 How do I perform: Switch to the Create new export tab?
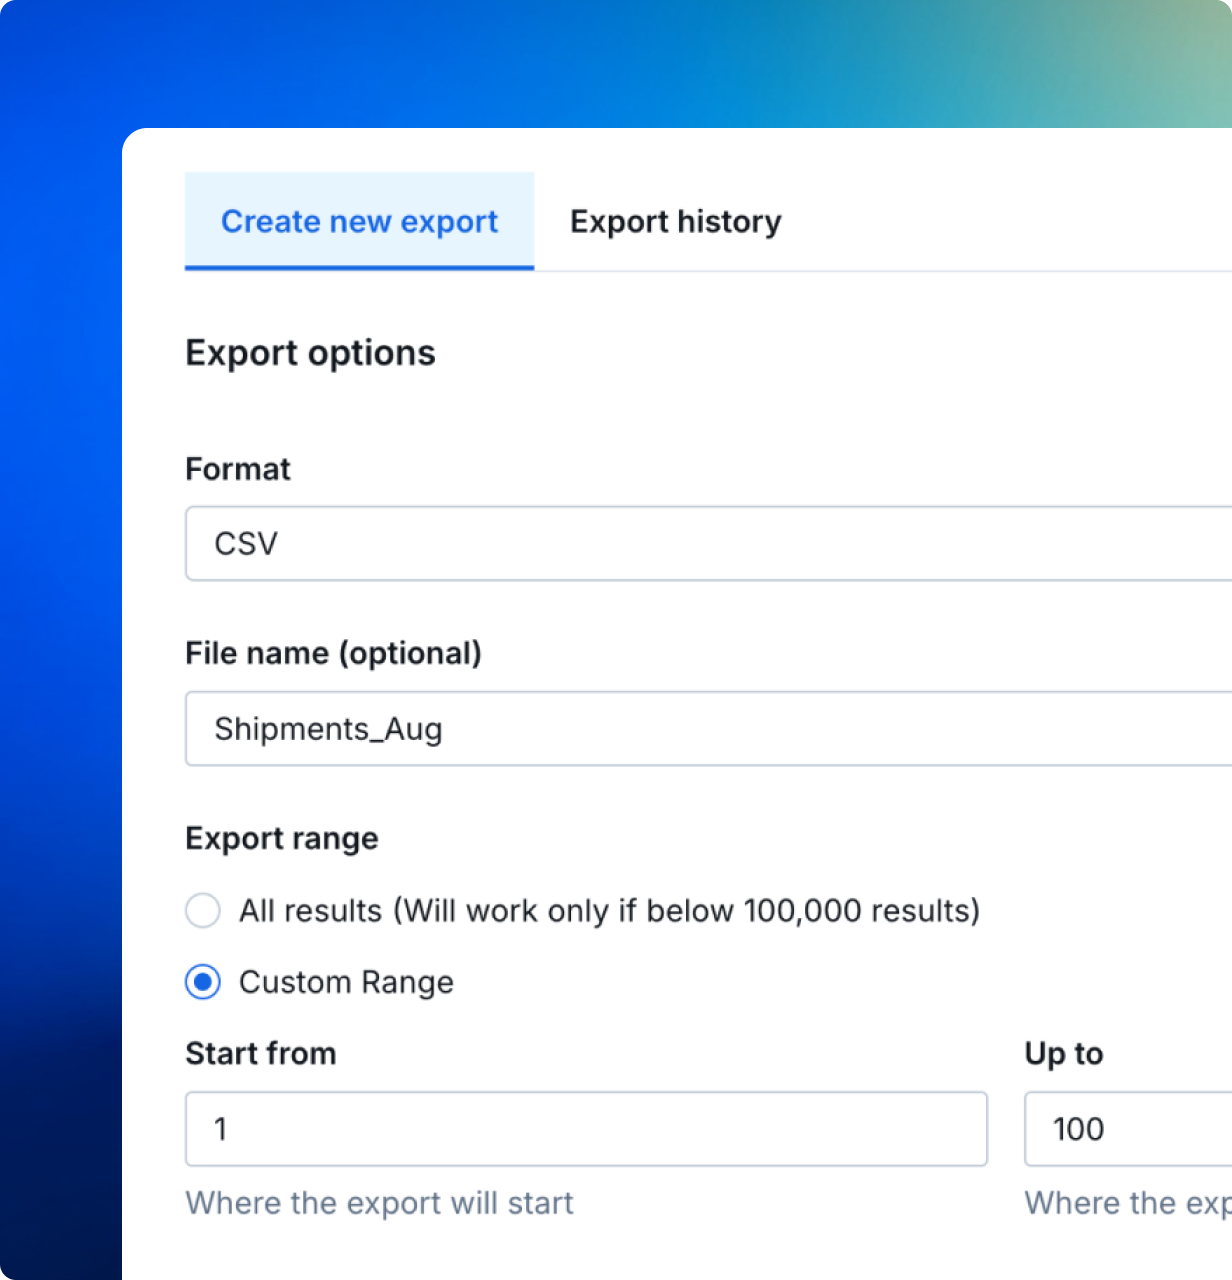tap(359, 221)
